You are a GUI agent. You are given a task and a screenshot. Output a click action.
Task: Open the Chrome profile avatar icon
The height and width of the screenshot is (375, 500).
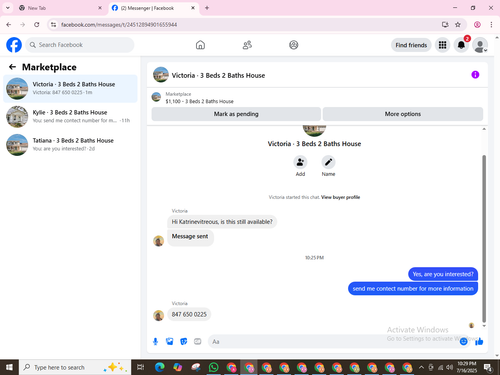click(477, 25)
